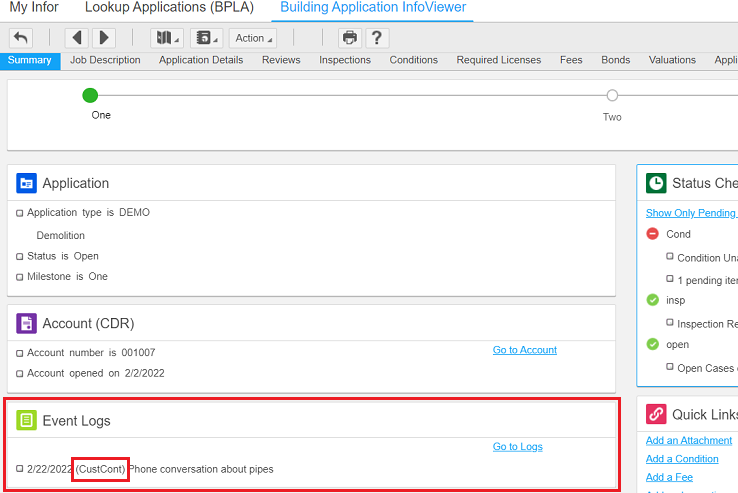Follow the Go to Logs link
This screenshot has width=738, height=493.
517,446
